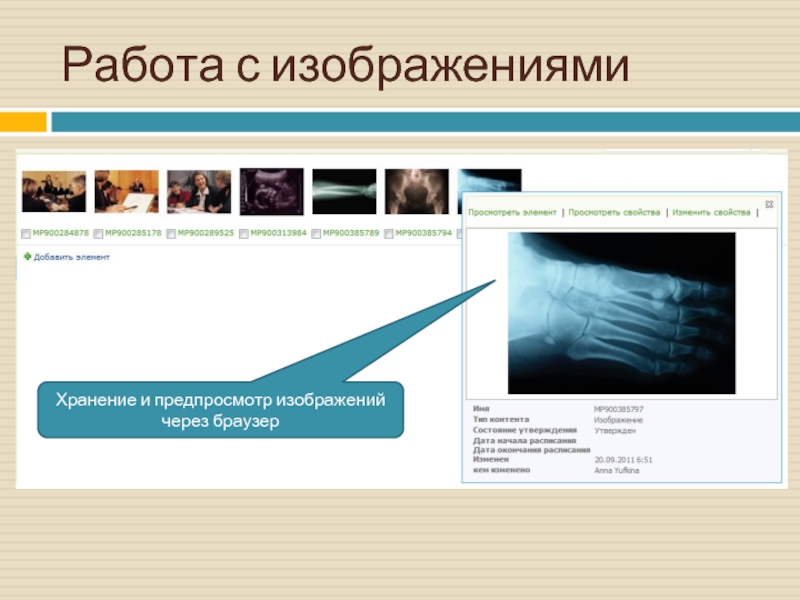800x600 pixels.
Task: Select the smiling woman thumbnail above MP900289525
Action: coord(199,192)
